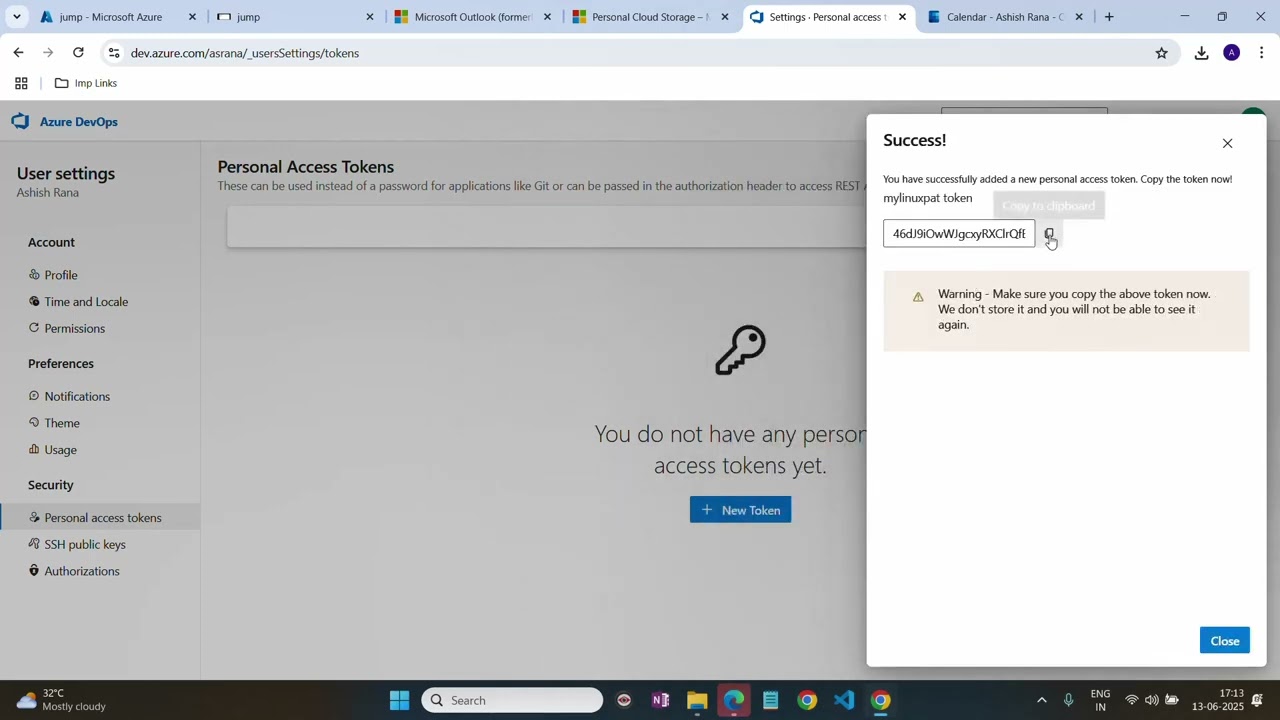This screenshot has height=720, width=1280.
Task: Click 'mylinuxpat token' label
Action: [928, 198]
